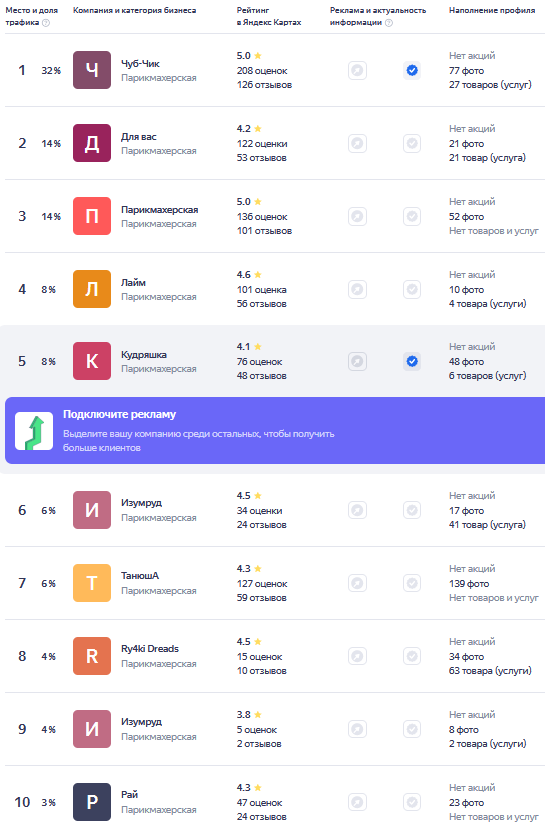Click 'Подключите рекламу' banner heading
545x825 pixels.
(x=119, y=415)
